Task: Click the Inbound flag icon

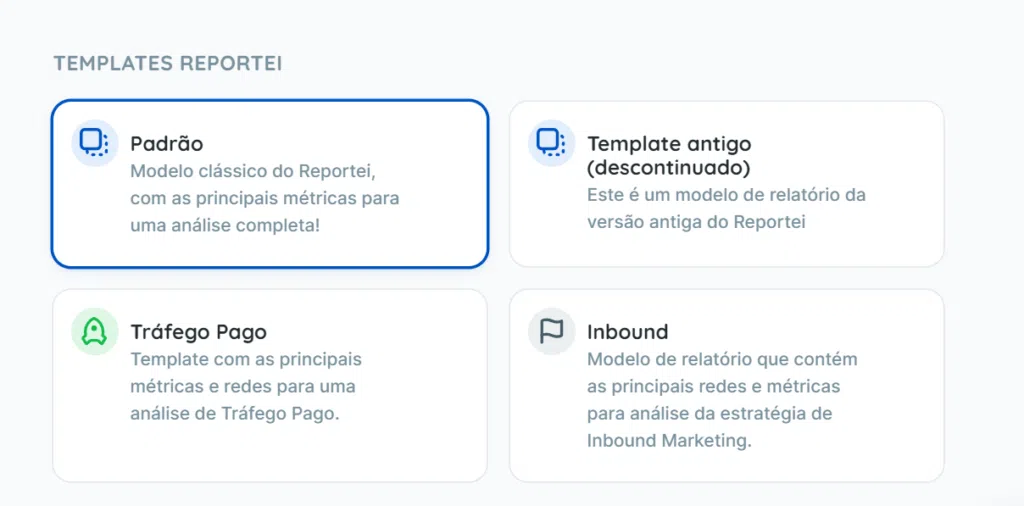Action: [551, 331]
